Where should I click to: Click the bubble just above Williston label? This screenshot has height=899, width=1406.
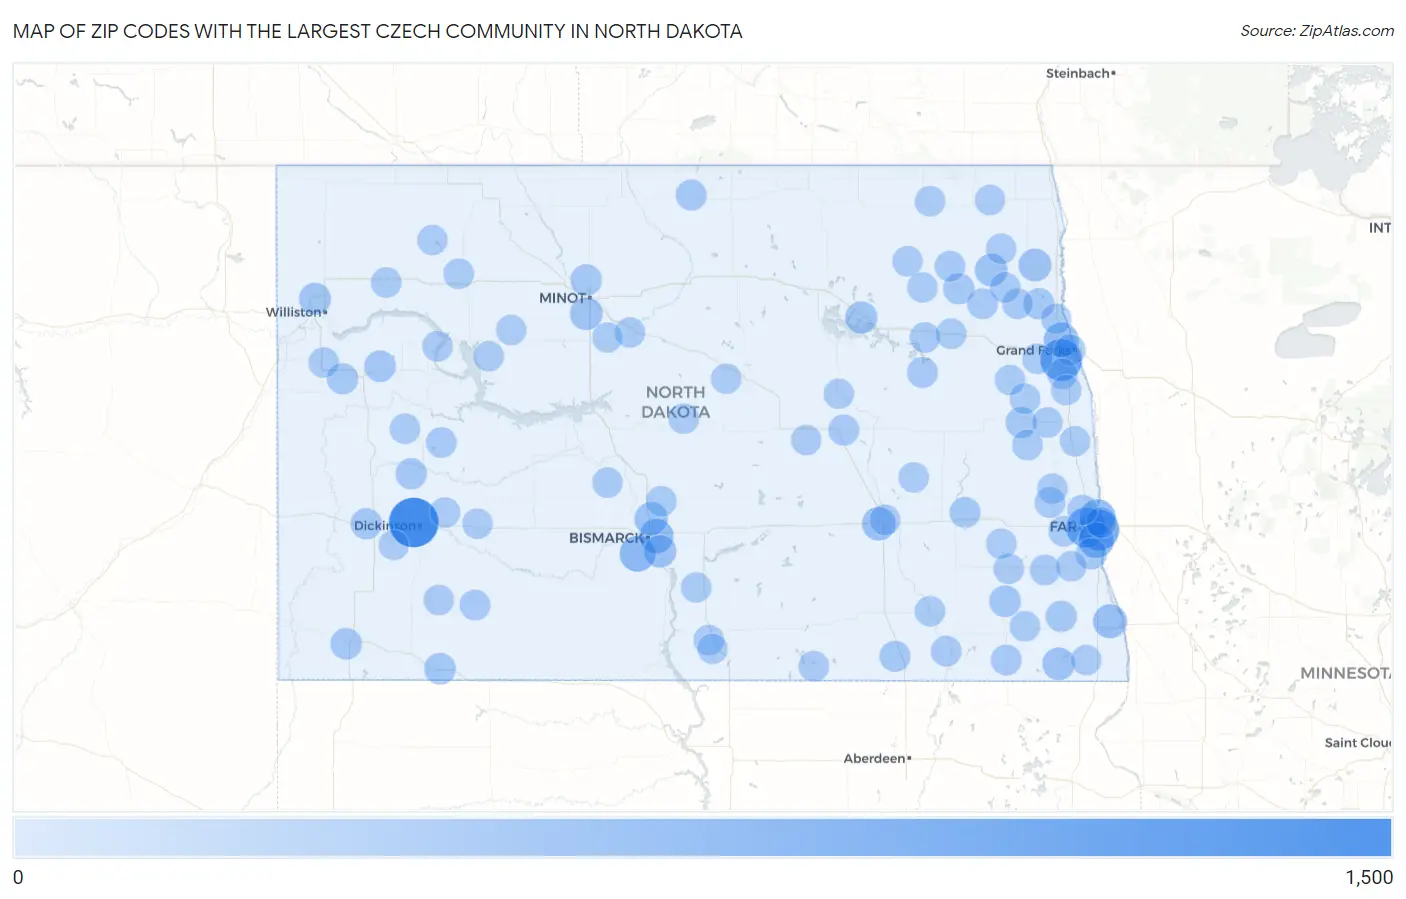[315, 298]
